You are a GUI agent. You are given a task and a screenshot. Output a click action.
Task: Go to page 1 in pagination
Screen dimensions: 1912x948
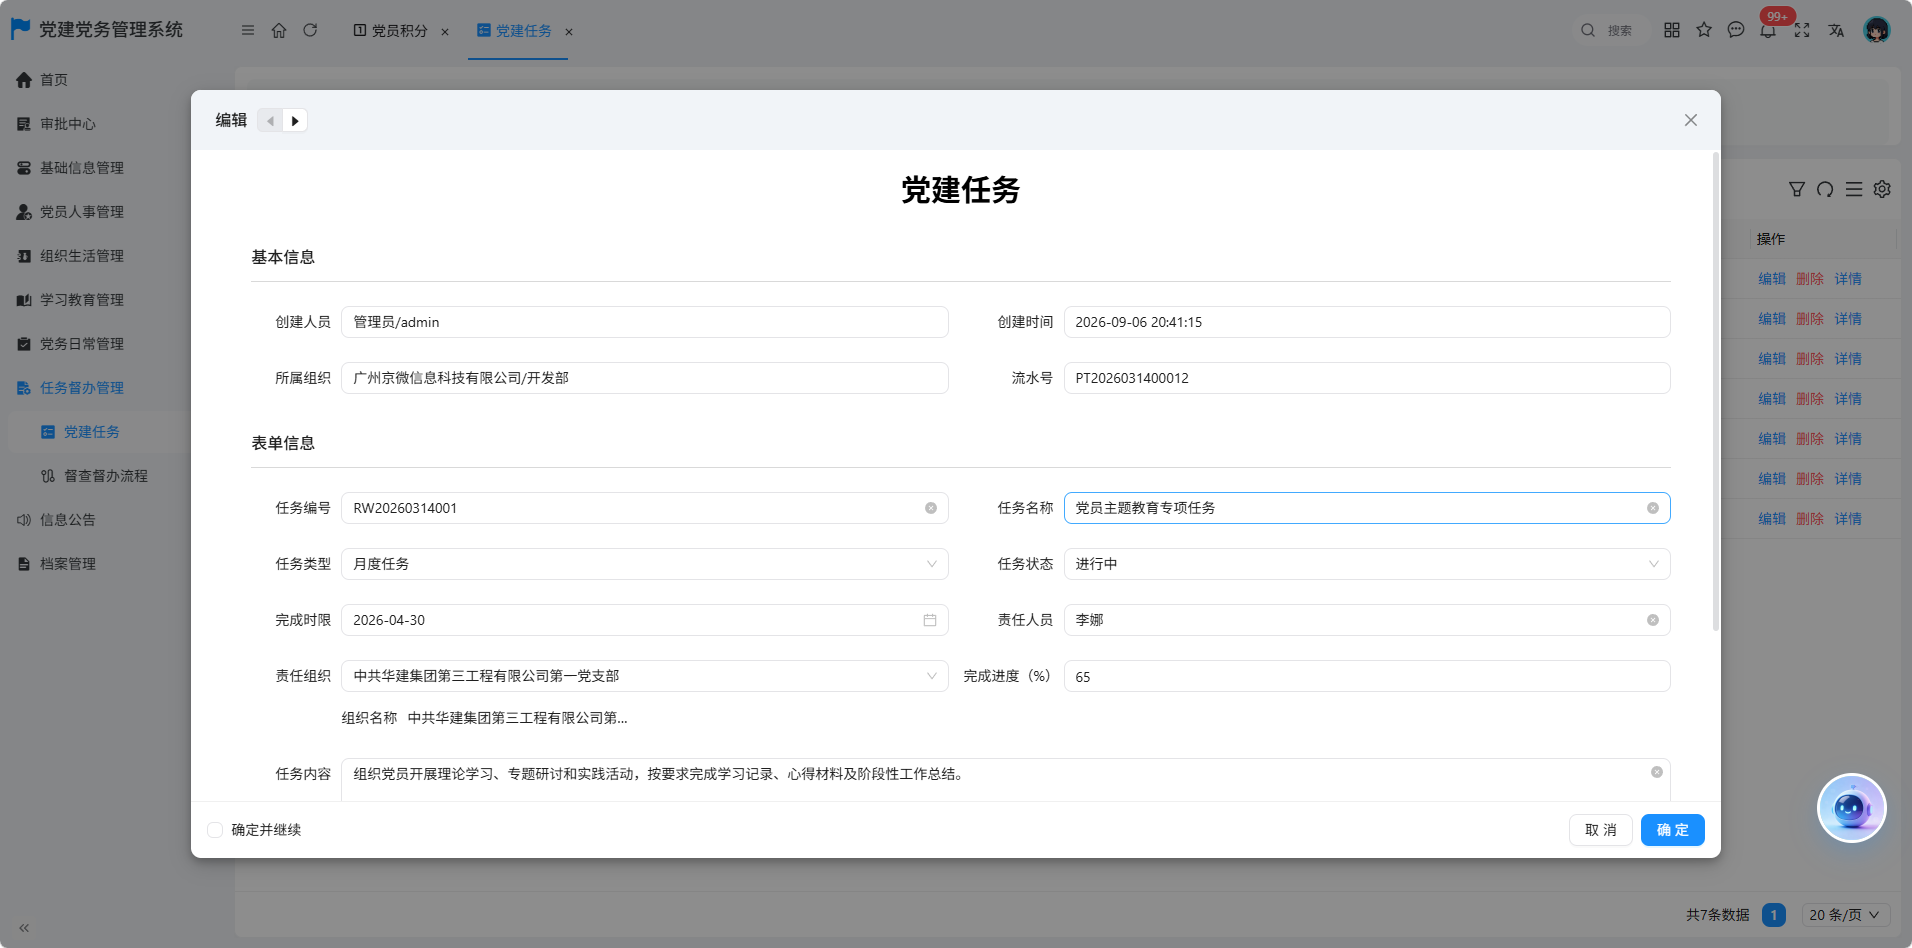(1774, 915)
